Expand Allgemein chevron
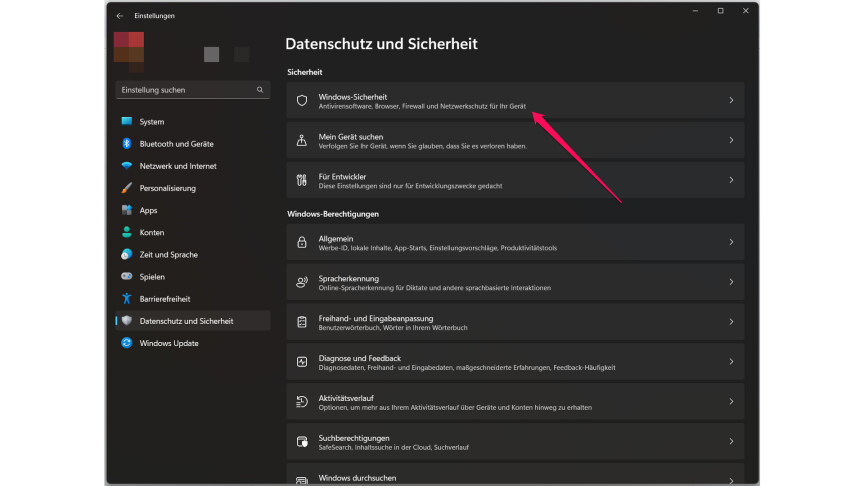 click(731, 242)
